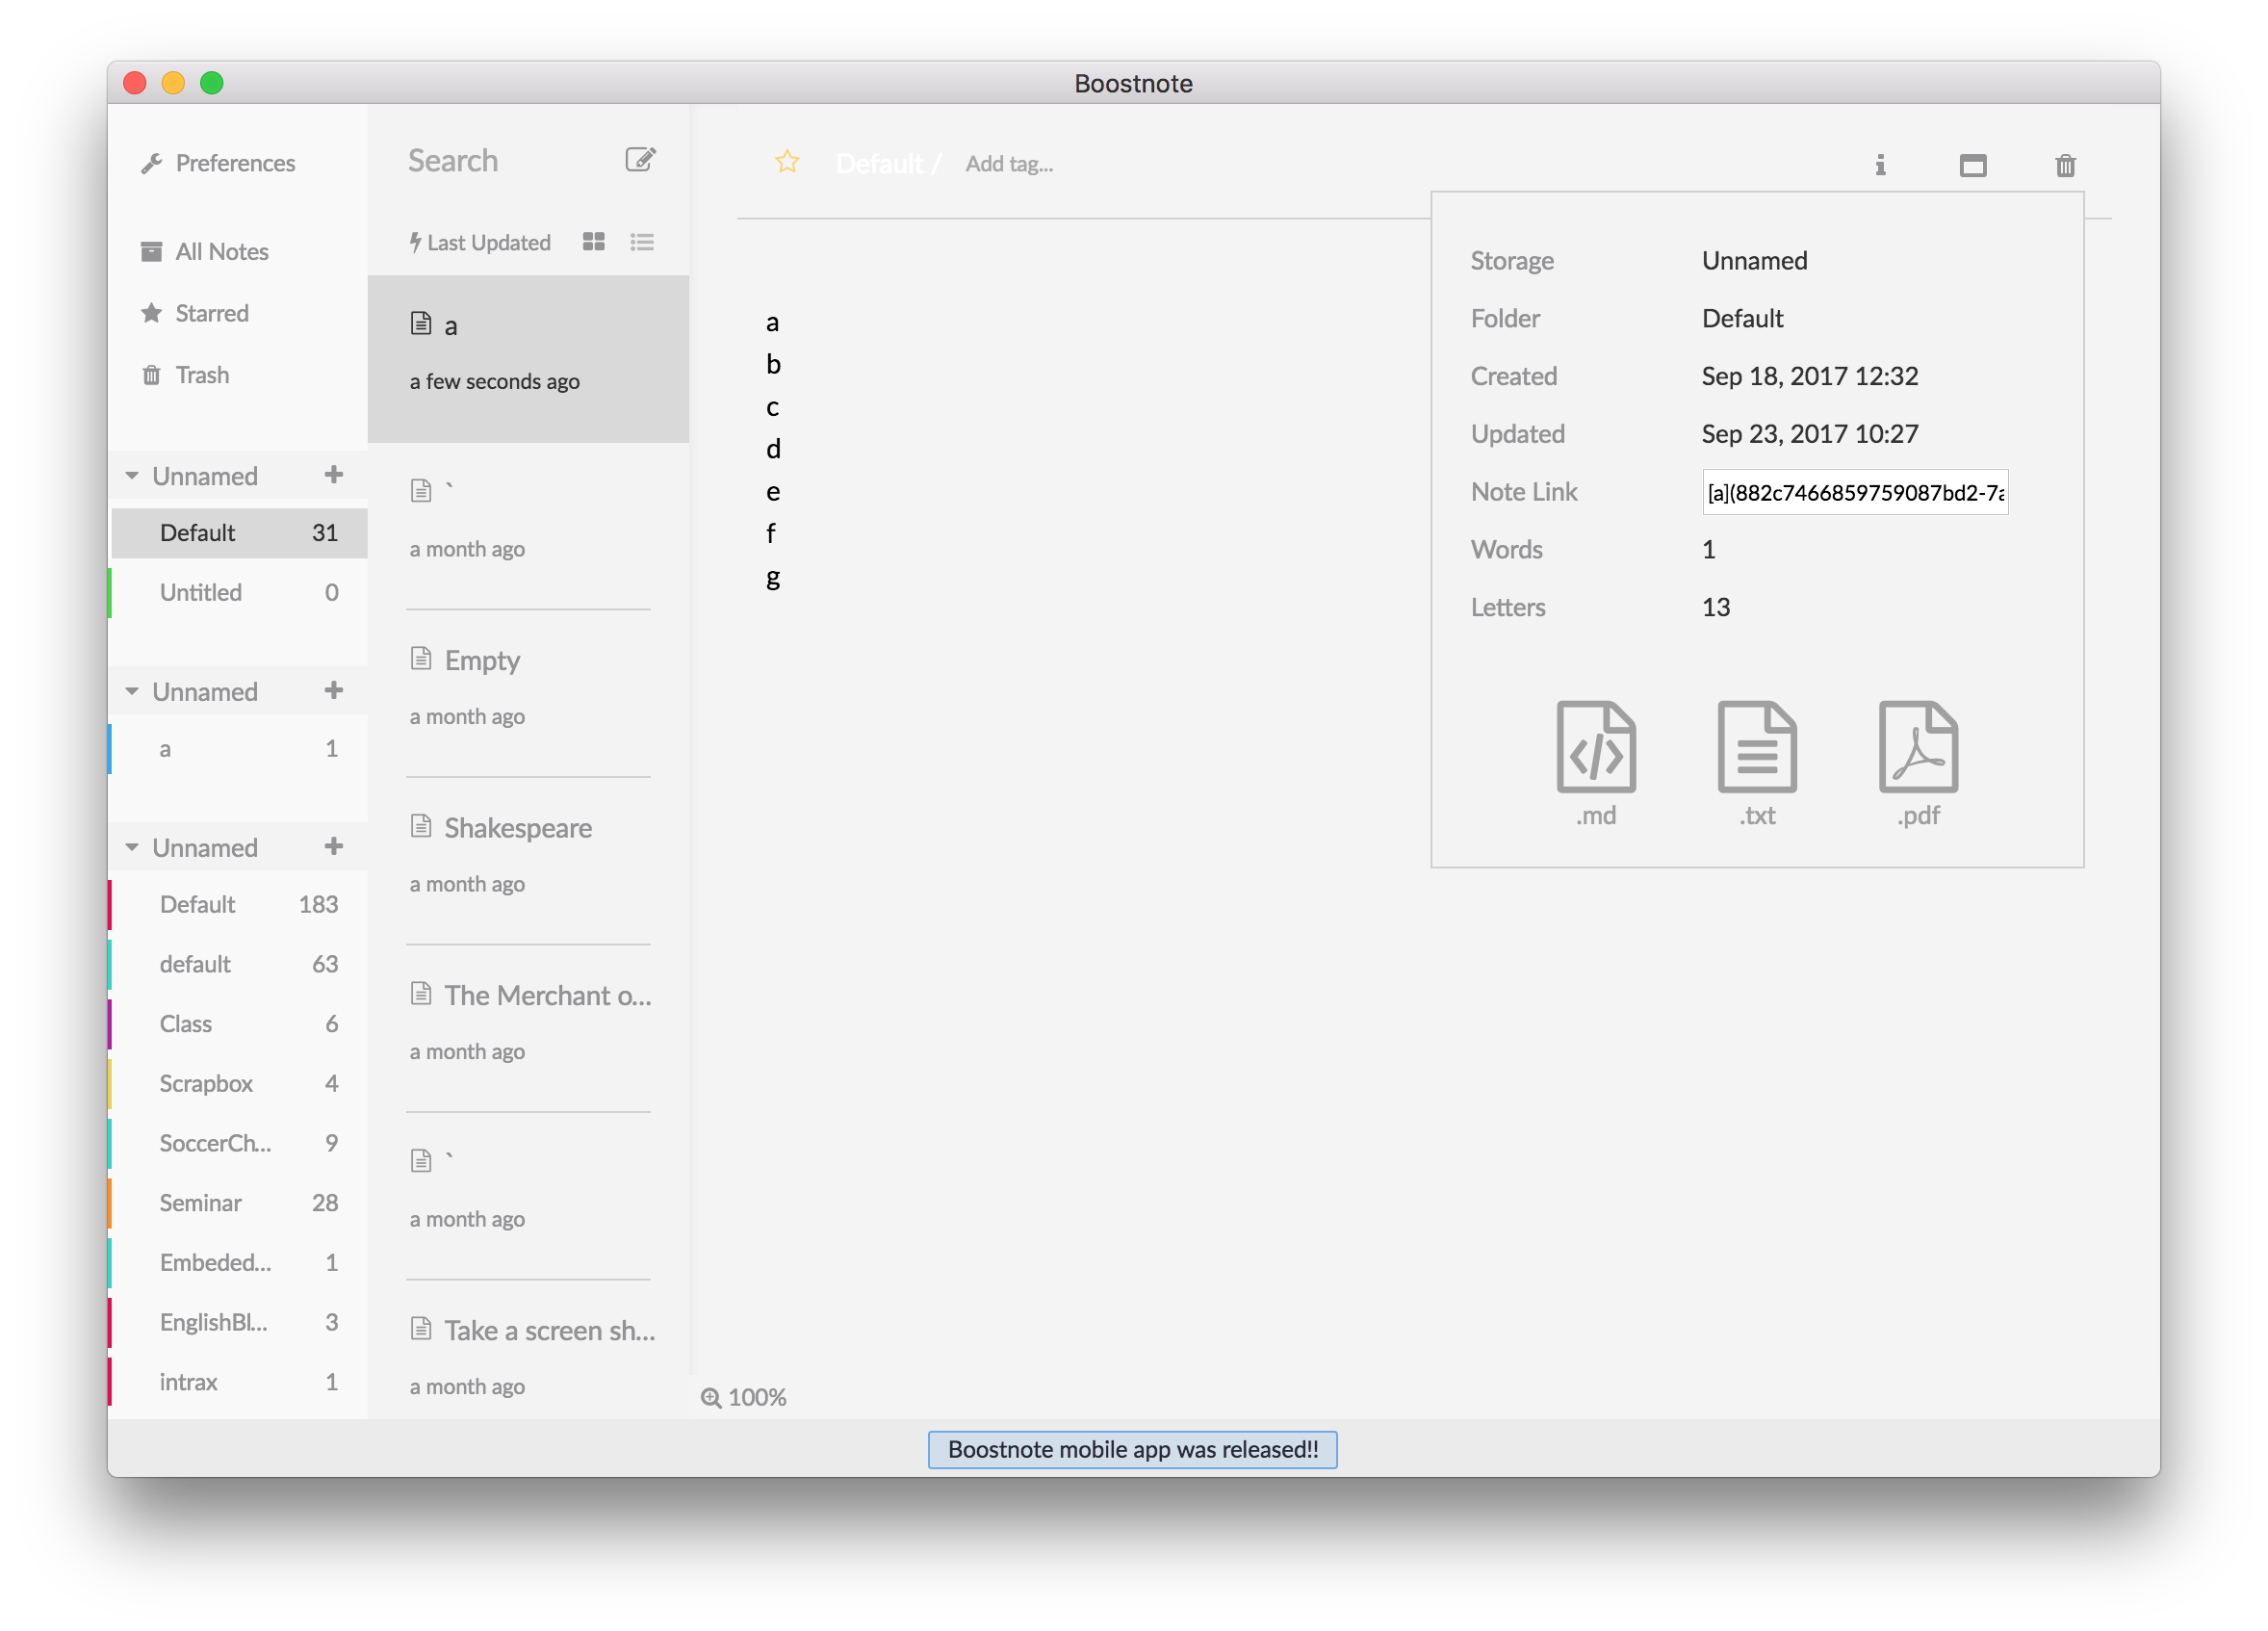Switch note list to compact list view
This screenshot has height=1631, width=2268.
coord(642,242)
